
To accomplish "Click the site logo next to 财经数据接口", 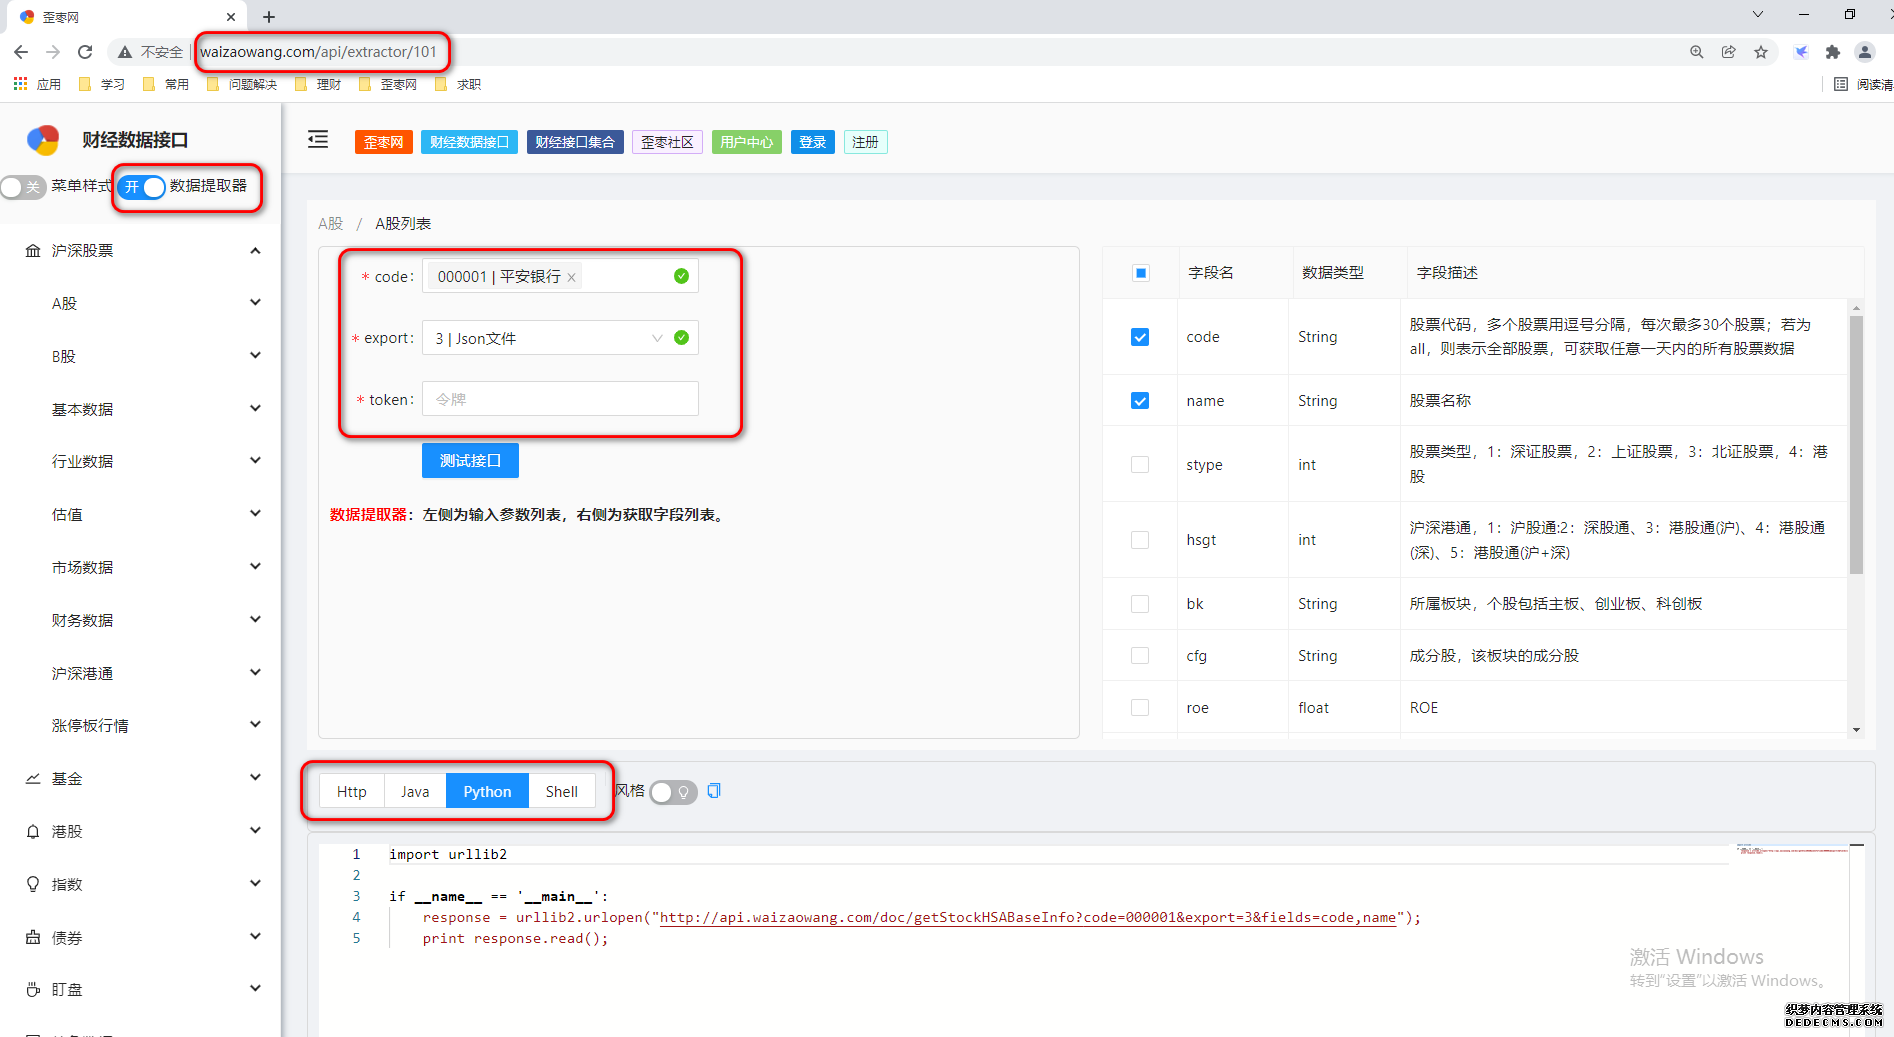I will [x=43, y=140].
